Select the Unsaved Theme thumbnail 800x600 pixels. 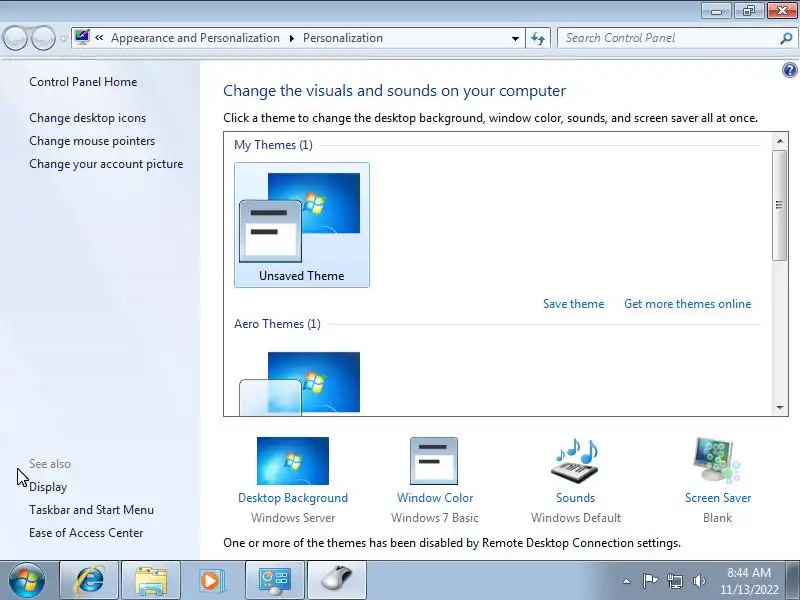302,225
